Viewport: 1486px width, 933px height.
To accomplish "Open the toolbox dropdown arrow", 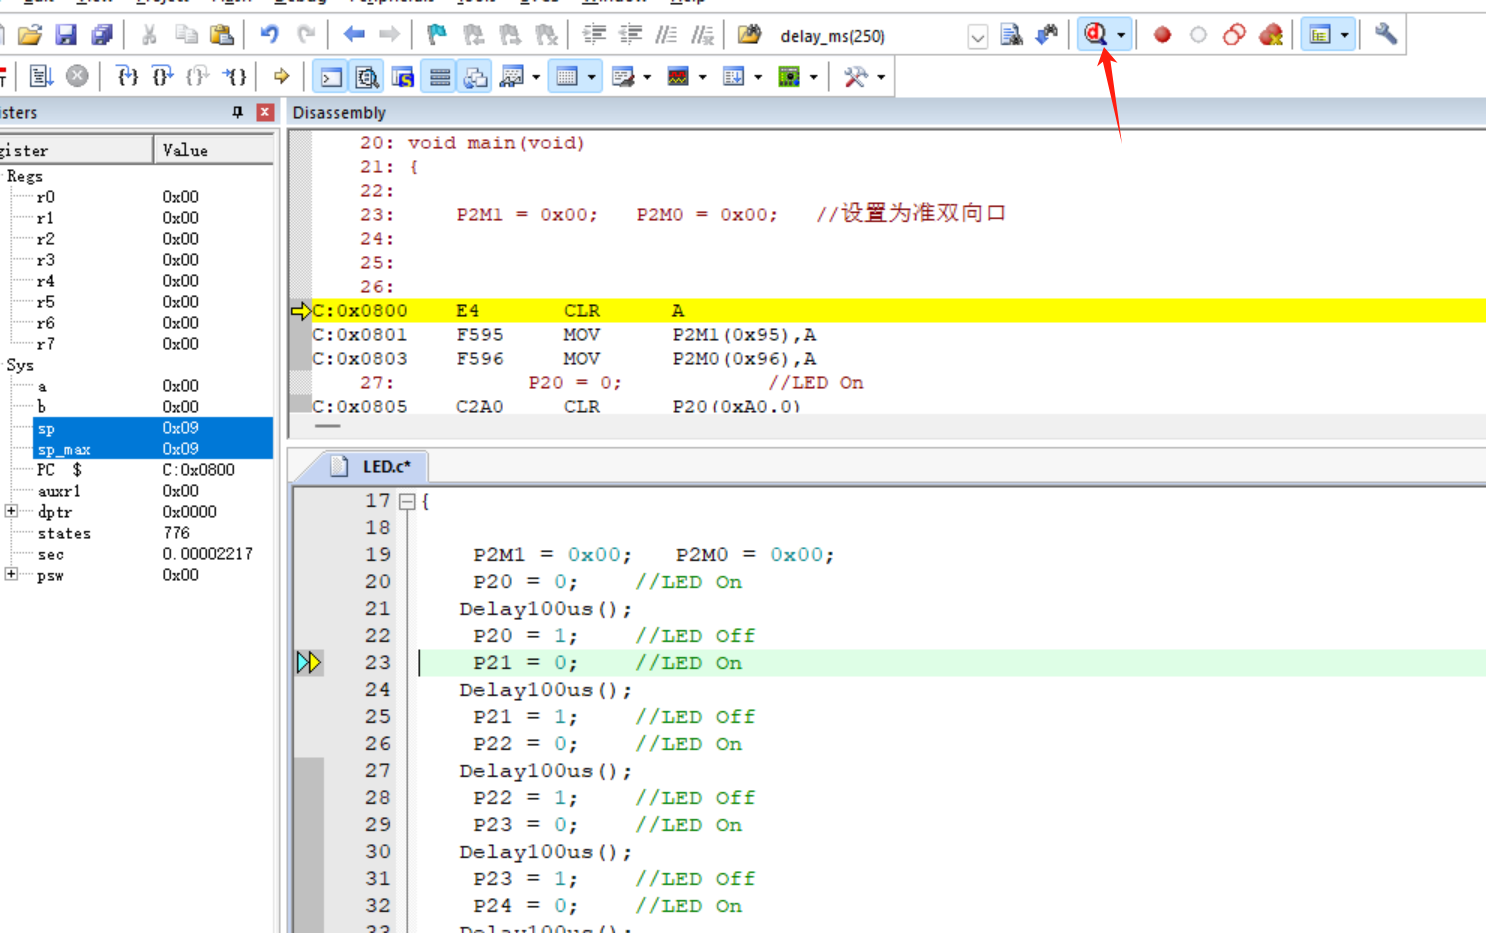I will pyautogui.click(x=881, y=77).
